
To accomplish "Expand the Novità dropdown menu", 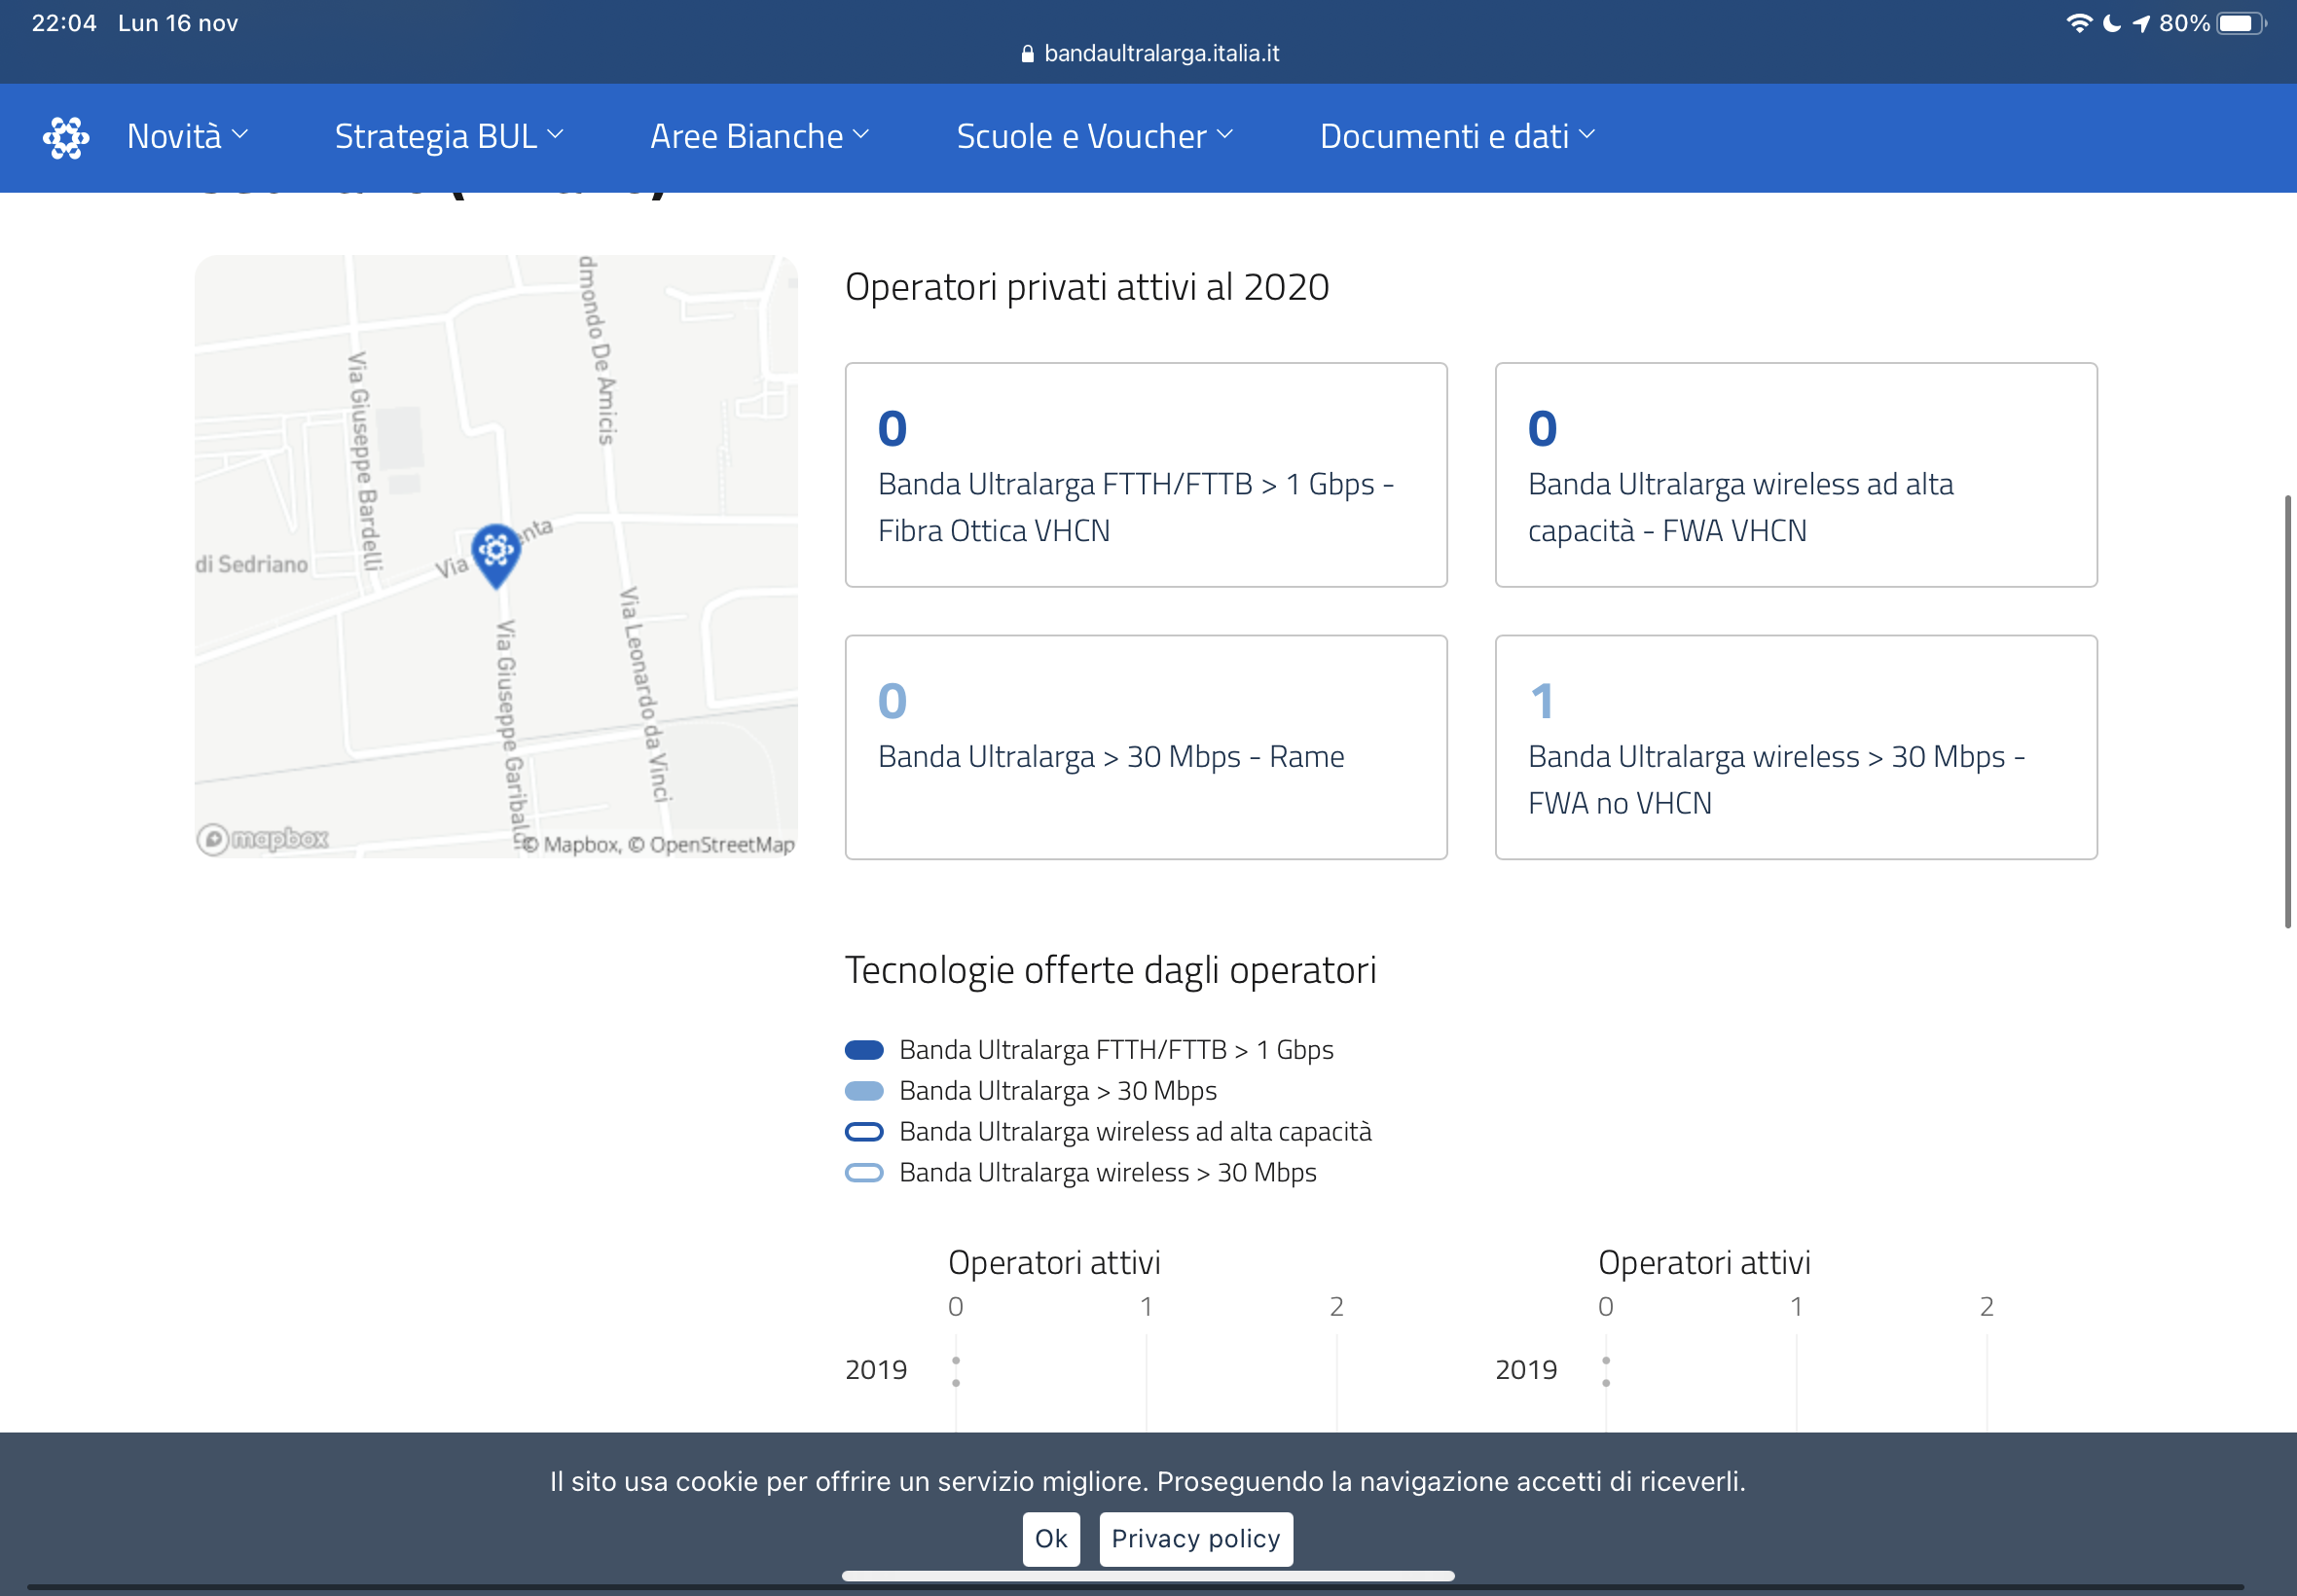I will 187,137.
